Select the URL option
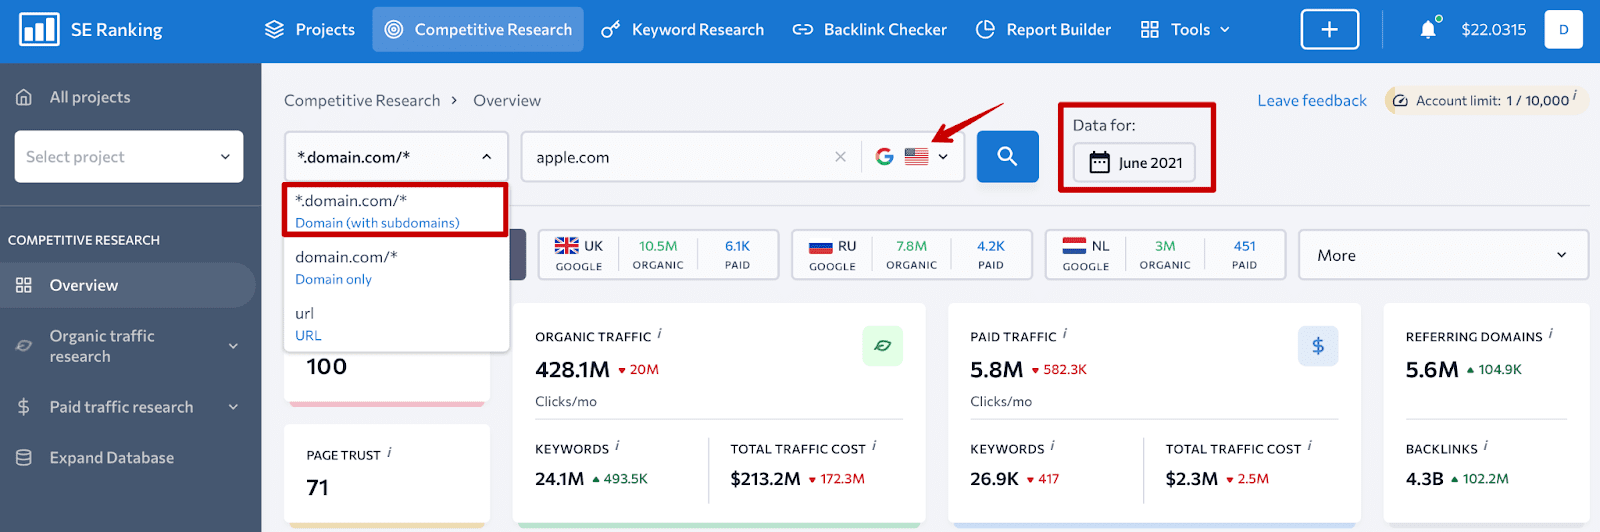The height and width of the screenshot is (532, 1600). [396, 324]
